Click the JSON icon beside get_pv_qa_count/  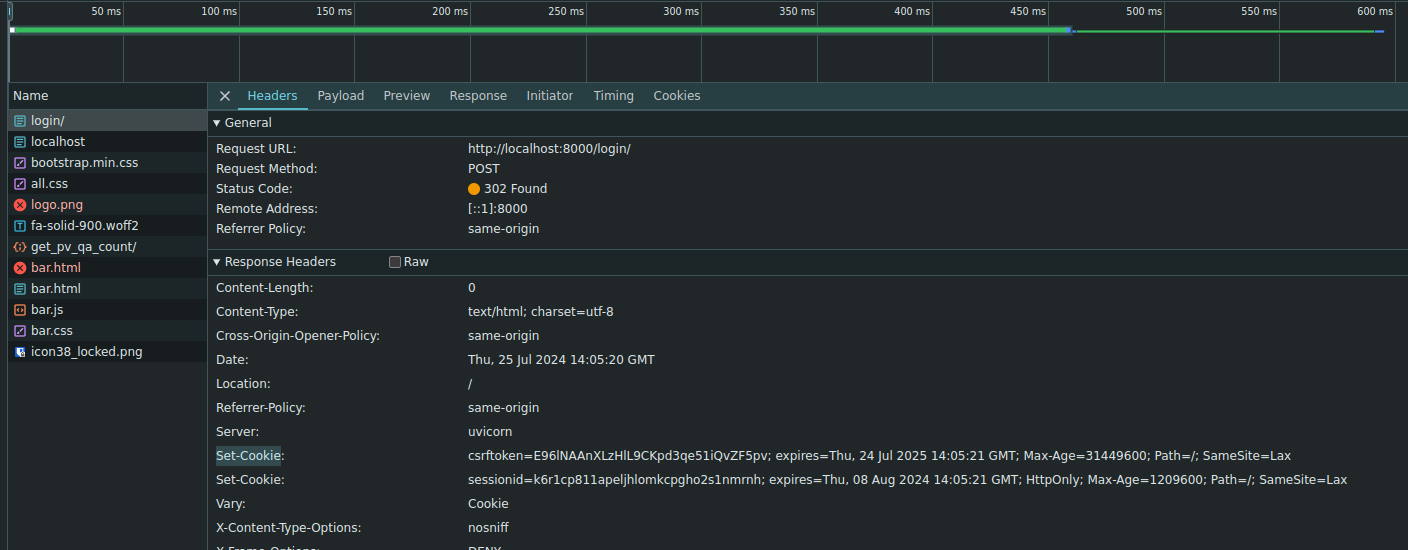(20, 247)
